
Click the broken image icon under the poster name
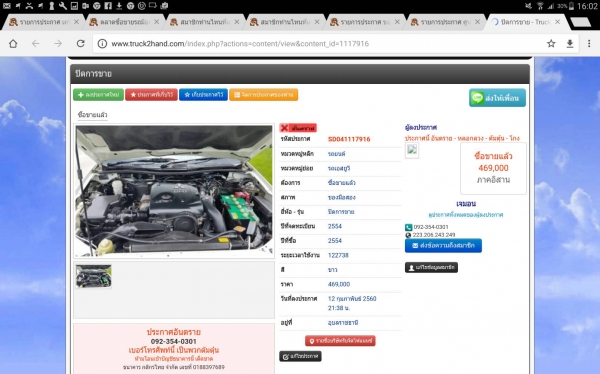coord(412,150)
